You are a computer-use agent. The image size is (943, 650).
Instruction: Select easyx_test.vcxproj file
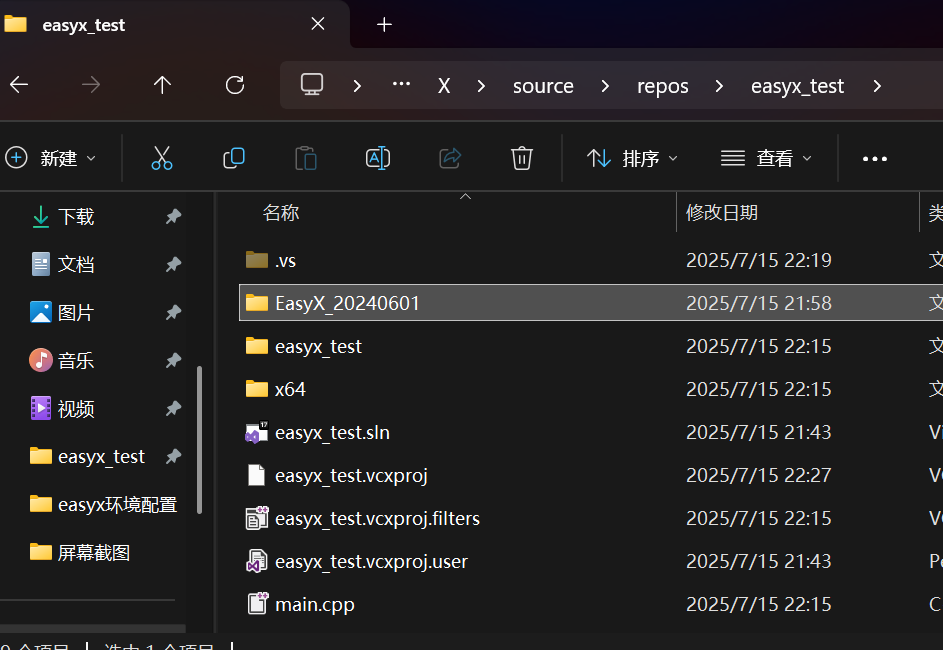pyautogui.click(x=591, y=475)
